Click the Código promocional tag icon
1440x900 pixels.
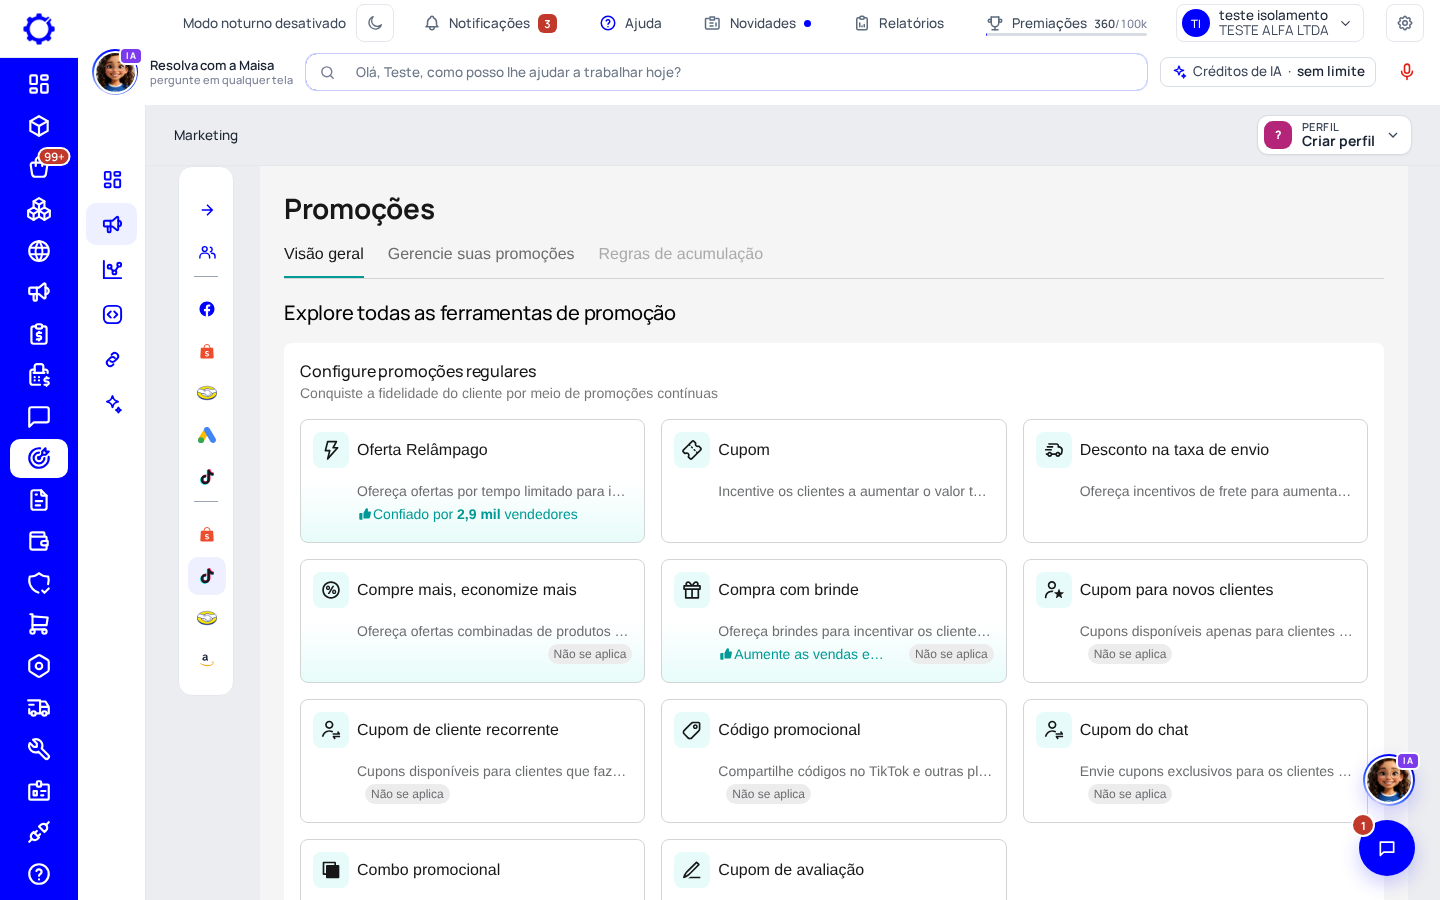692,730
